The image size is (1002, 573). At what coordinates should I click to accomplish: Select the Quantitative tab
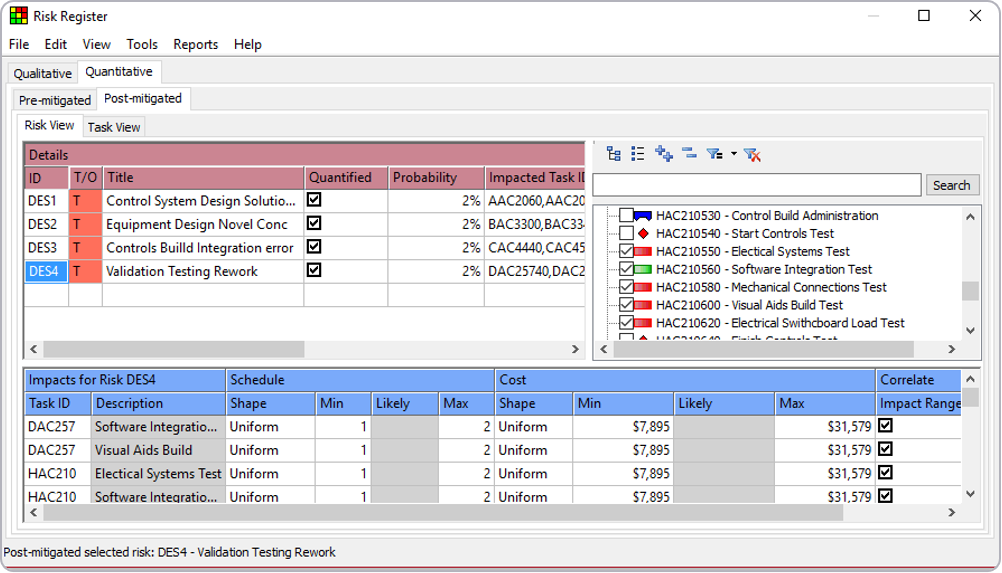click(x=119, y=72)
